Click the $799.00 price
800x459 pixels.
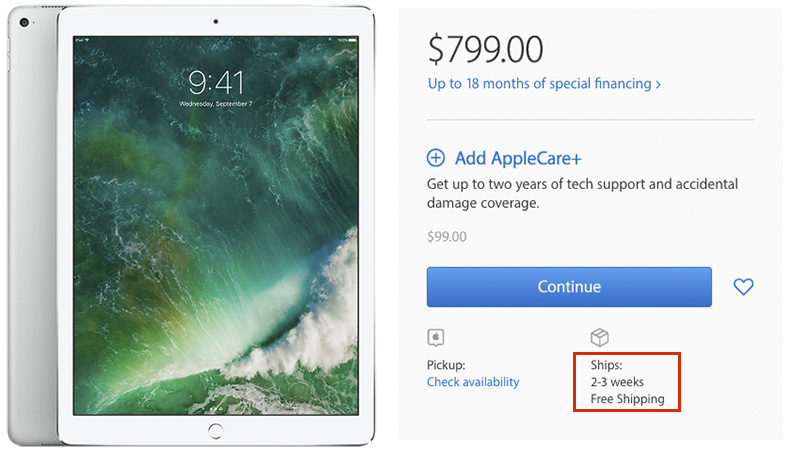pos(485,49)
